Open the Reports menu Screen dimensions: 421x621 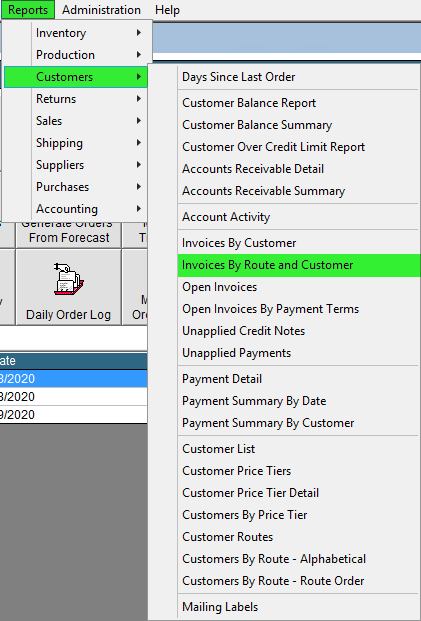(28, 10)
